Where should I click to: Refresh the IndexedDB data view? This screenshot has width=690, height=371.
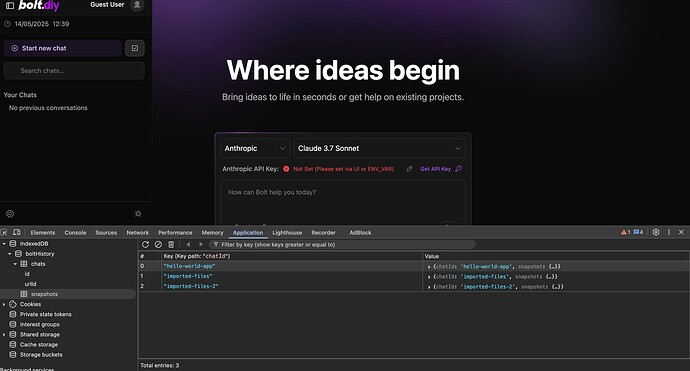(x=145, y=245)
